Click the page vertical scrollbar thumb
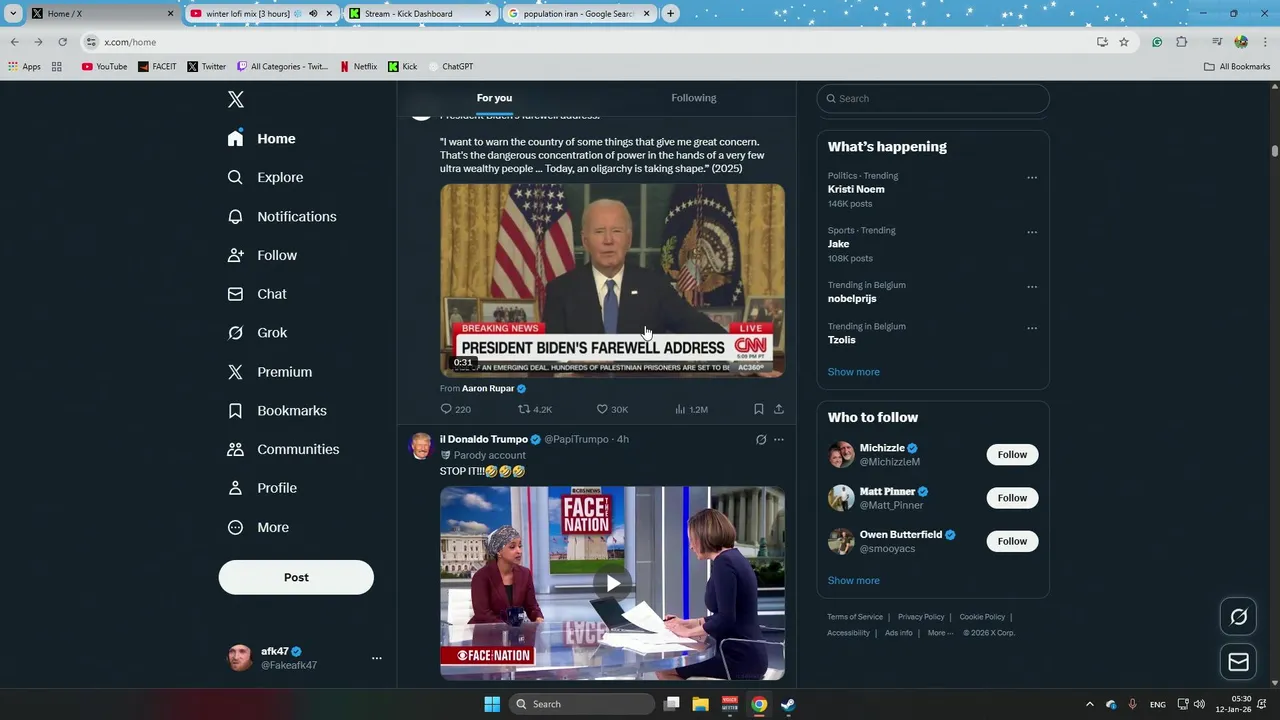Image resolution: width=1280 pixels, height=720 pixels. pos(1275,151)
